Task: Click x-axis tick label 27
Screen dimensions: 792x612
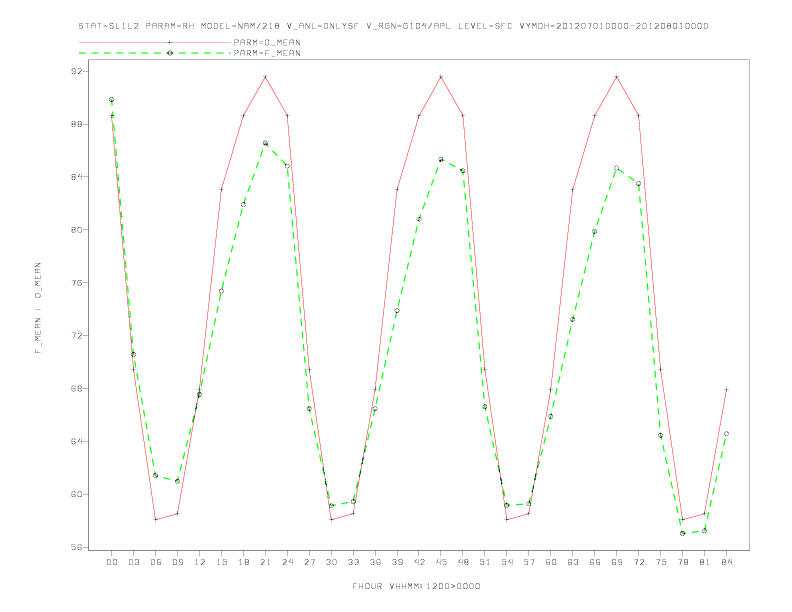Action: [309, 562]
